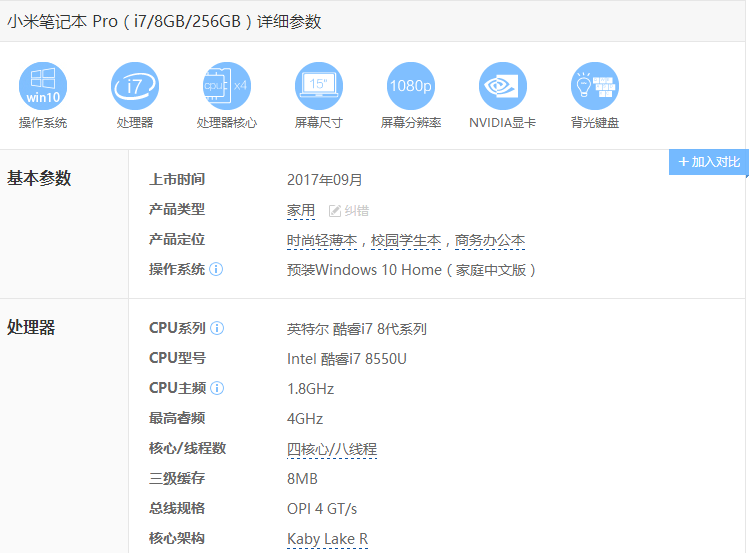Click the 15-inch screen size icon
The image size is (750, 553).
[319, 86]
